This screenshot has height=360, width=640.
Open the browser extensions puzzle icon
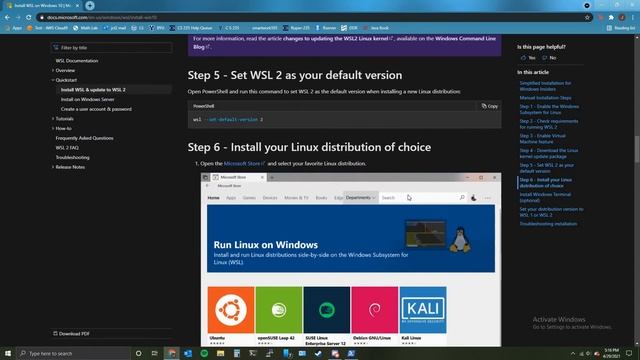611,18
